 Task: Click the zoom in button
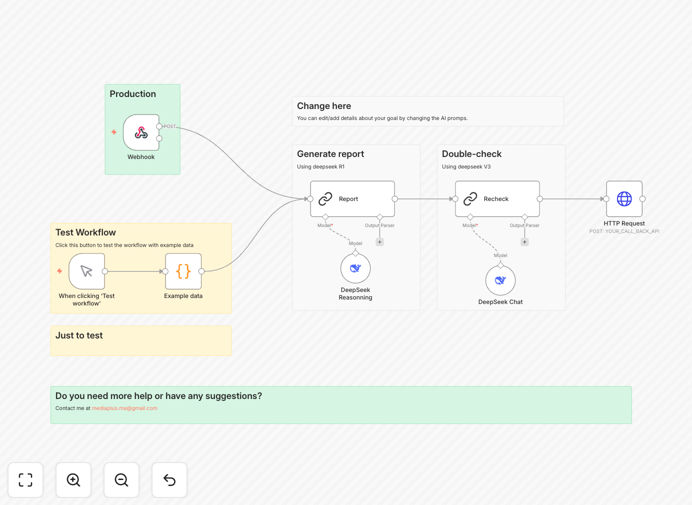(73, 480)
